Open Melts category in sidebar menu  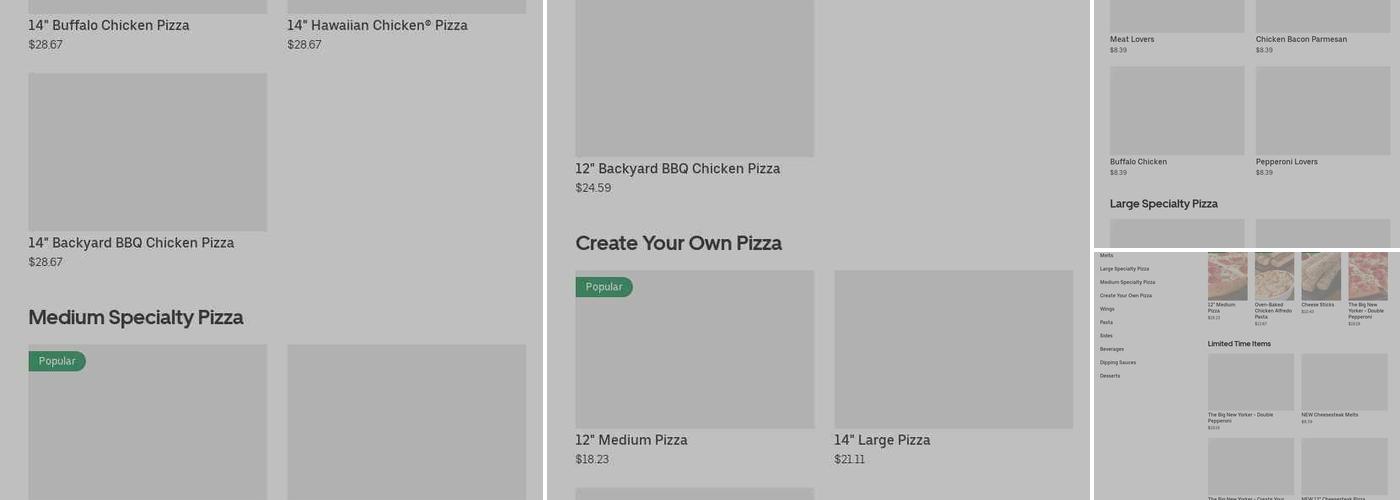(1106, 256)
